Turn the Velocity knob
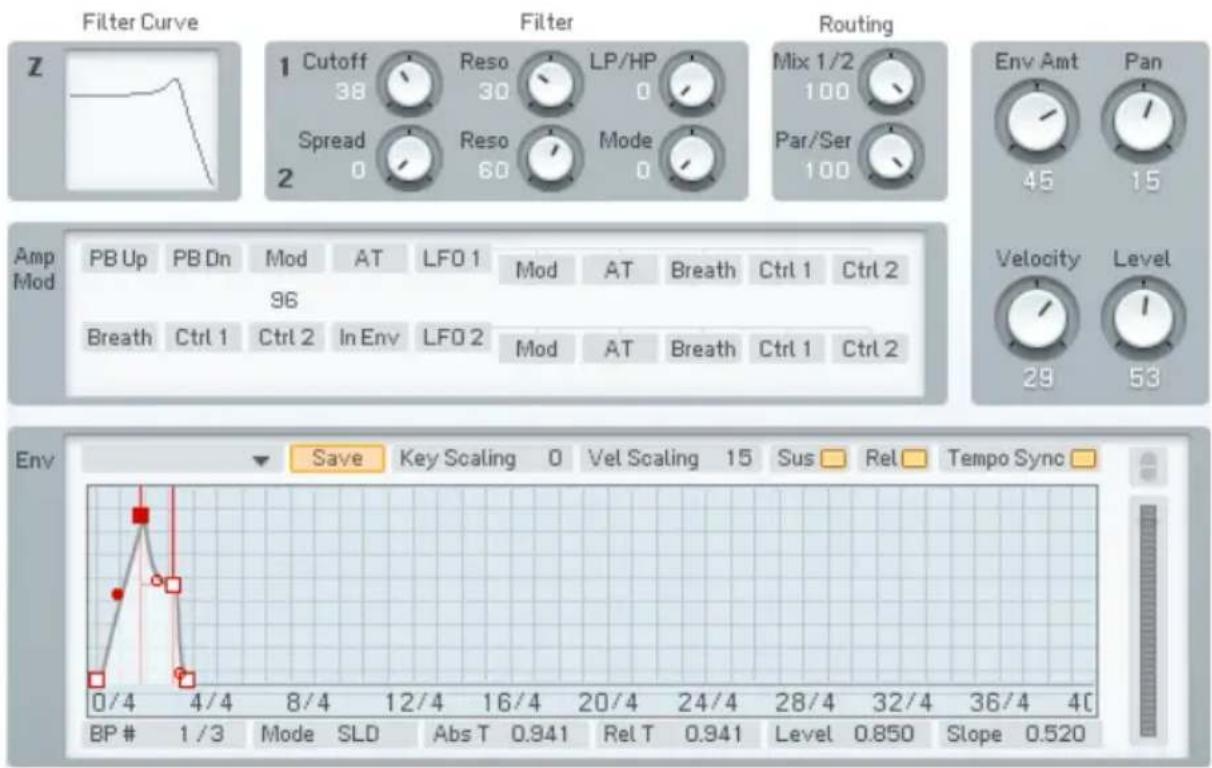The image size is (1212, 768). pos(1037,318)
